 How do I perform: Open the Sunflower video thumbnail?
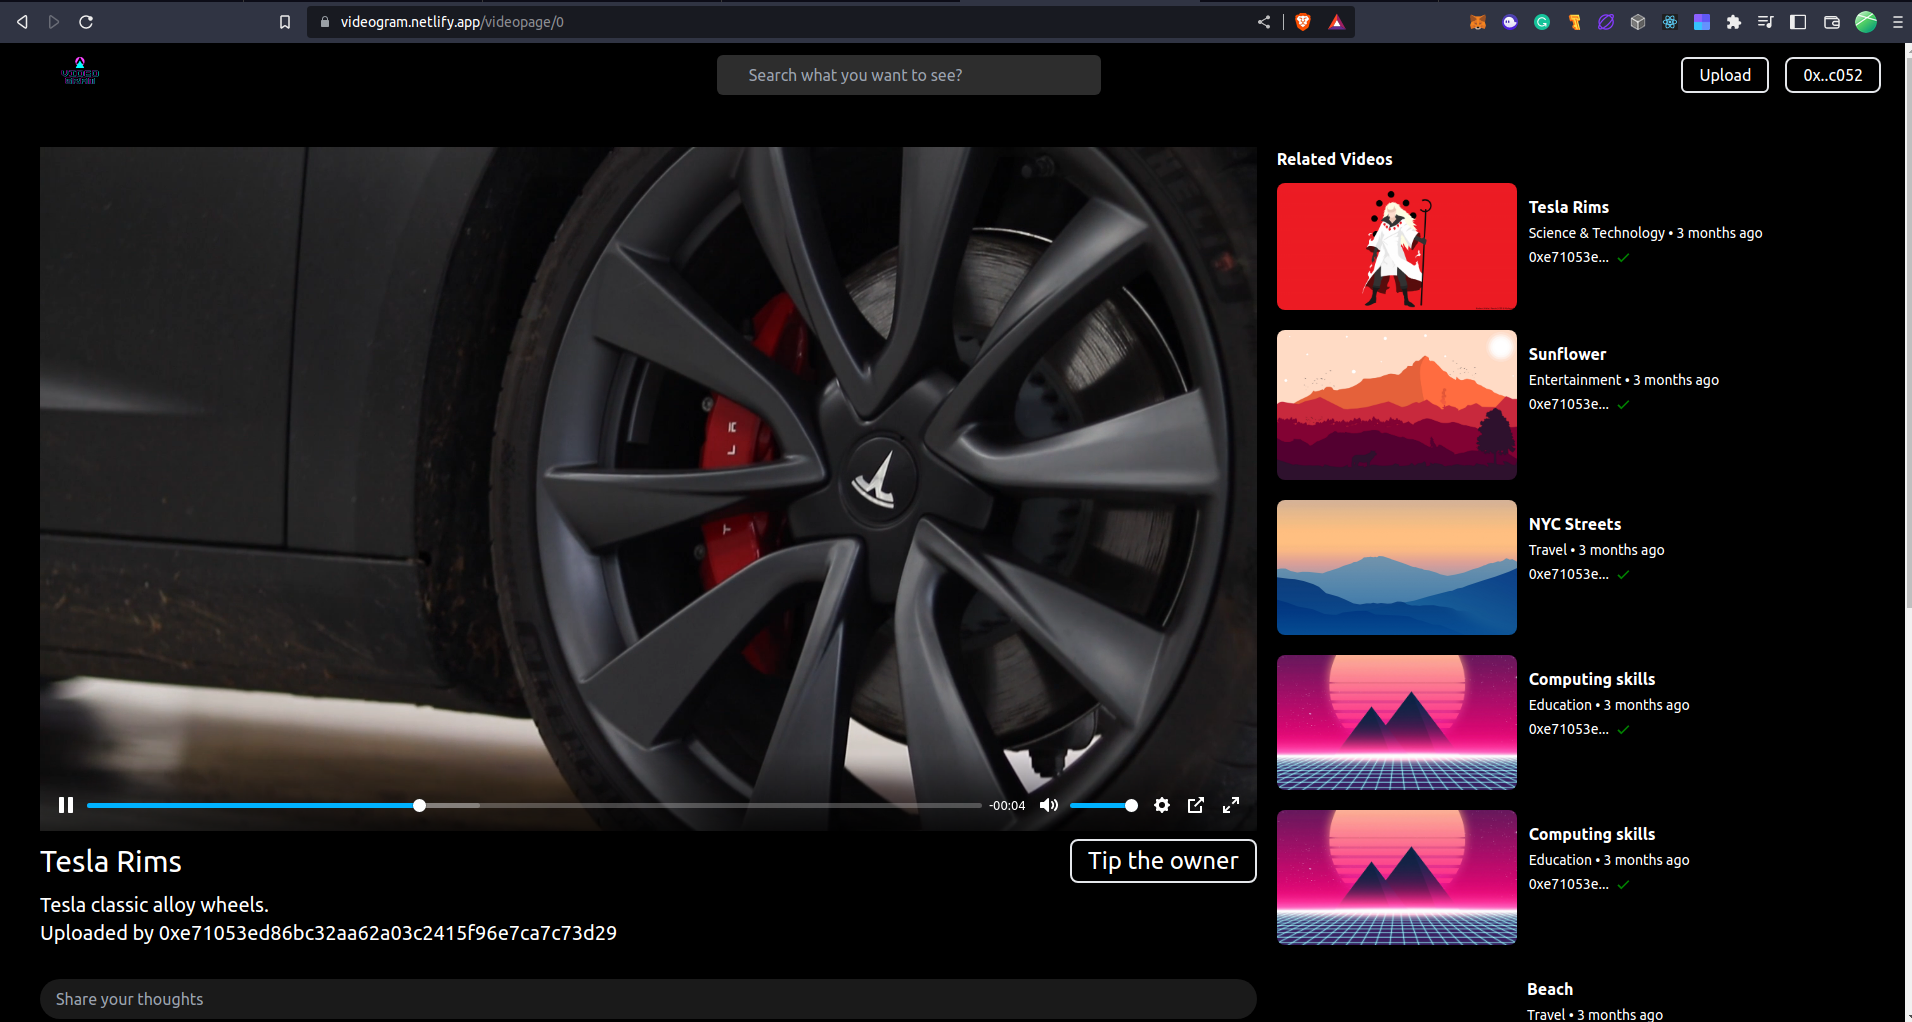tap(1397, 405)
